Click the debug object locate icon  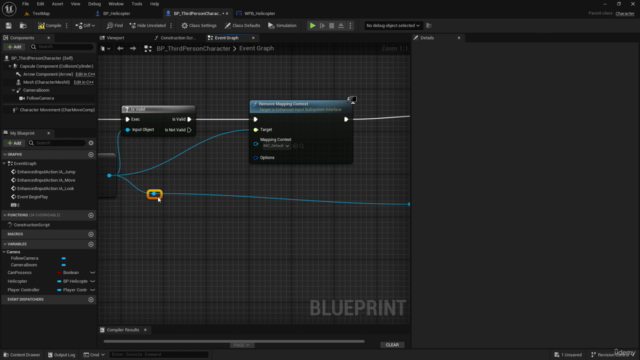click(x=429, y=25)
